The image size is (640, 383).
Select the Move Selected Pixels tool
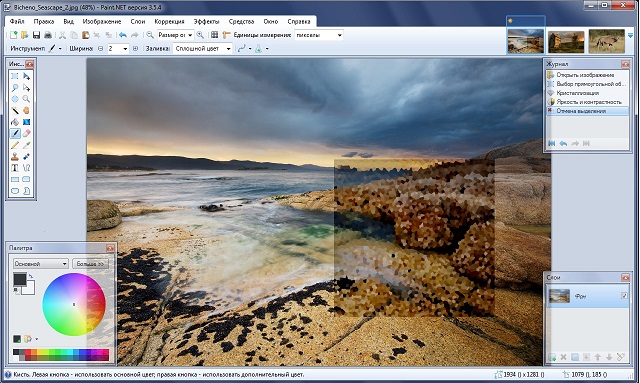[x=27, y=76]
